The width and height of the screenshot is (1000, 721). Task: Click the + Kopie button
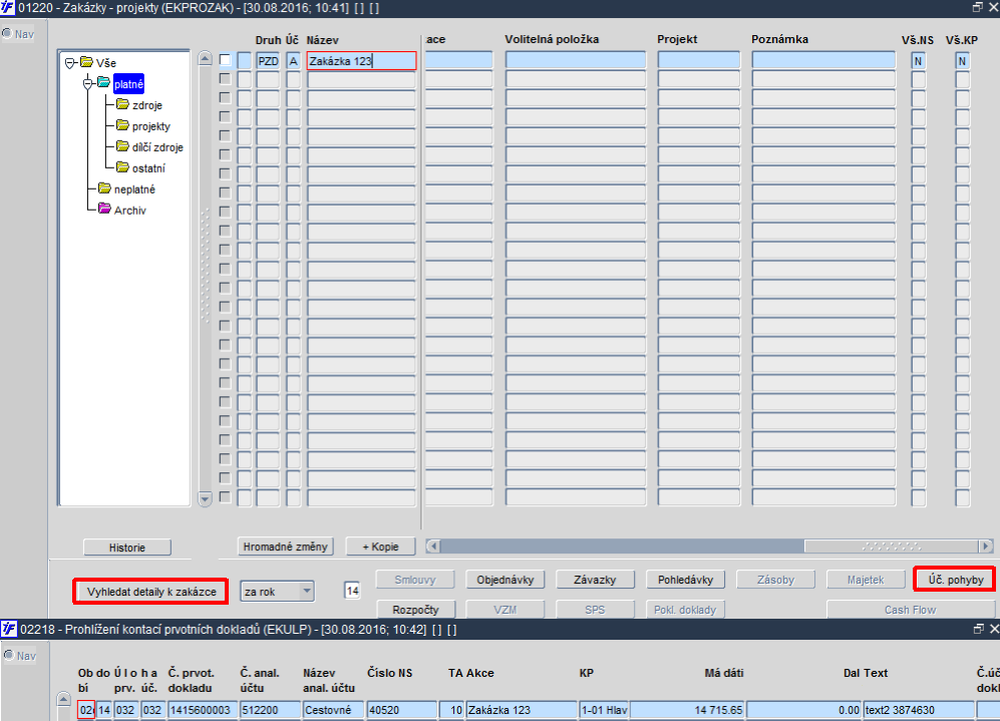click(381, 546)
